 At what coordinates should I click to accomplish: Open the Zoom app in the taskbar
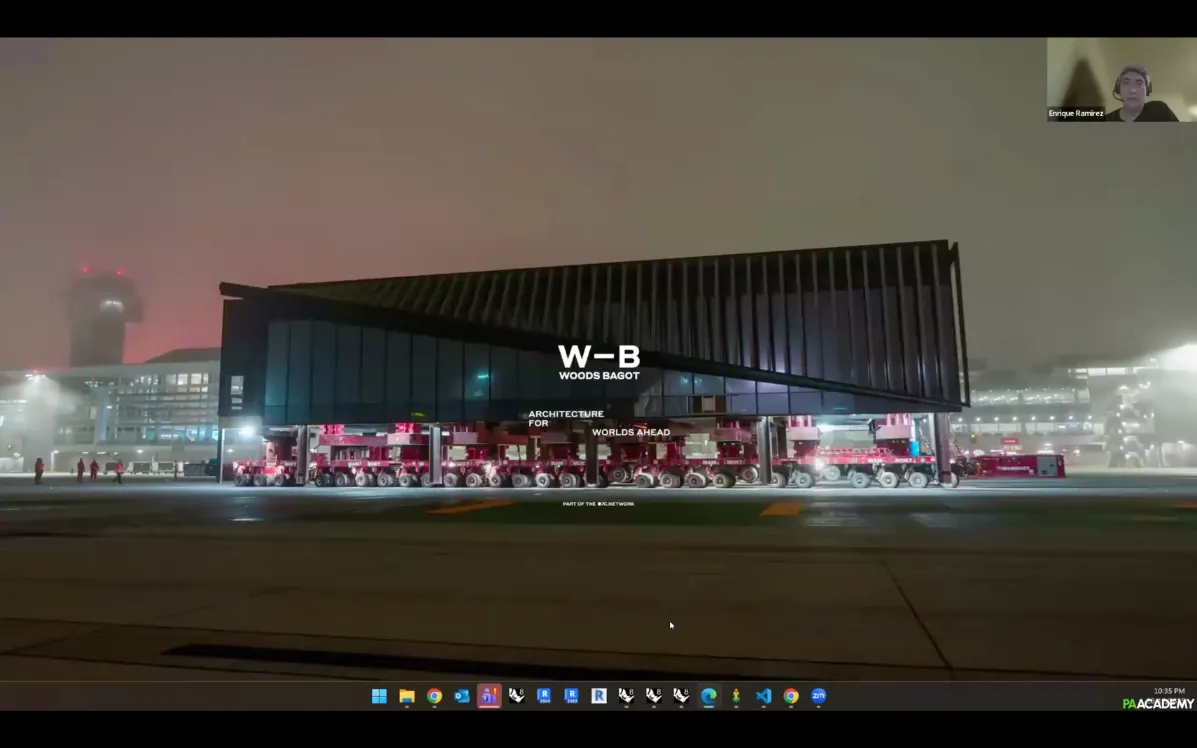click(x=818, y=696)
